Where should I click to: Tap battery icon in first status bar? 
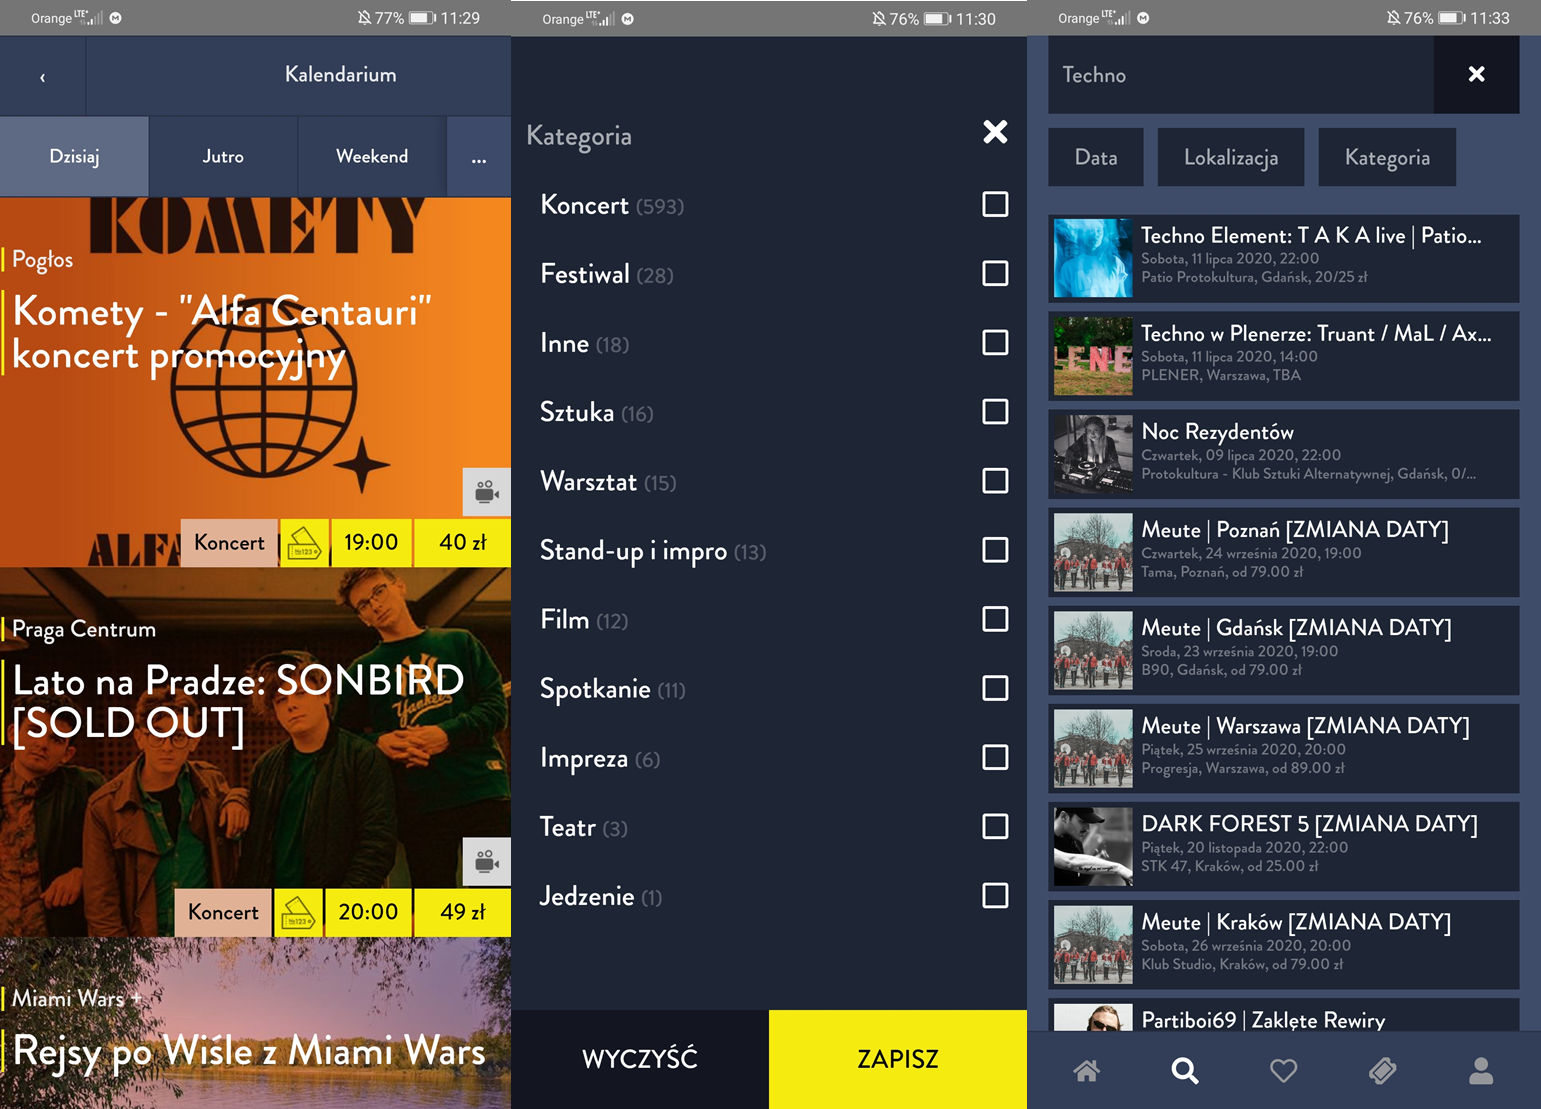click(x=422, y=18)
